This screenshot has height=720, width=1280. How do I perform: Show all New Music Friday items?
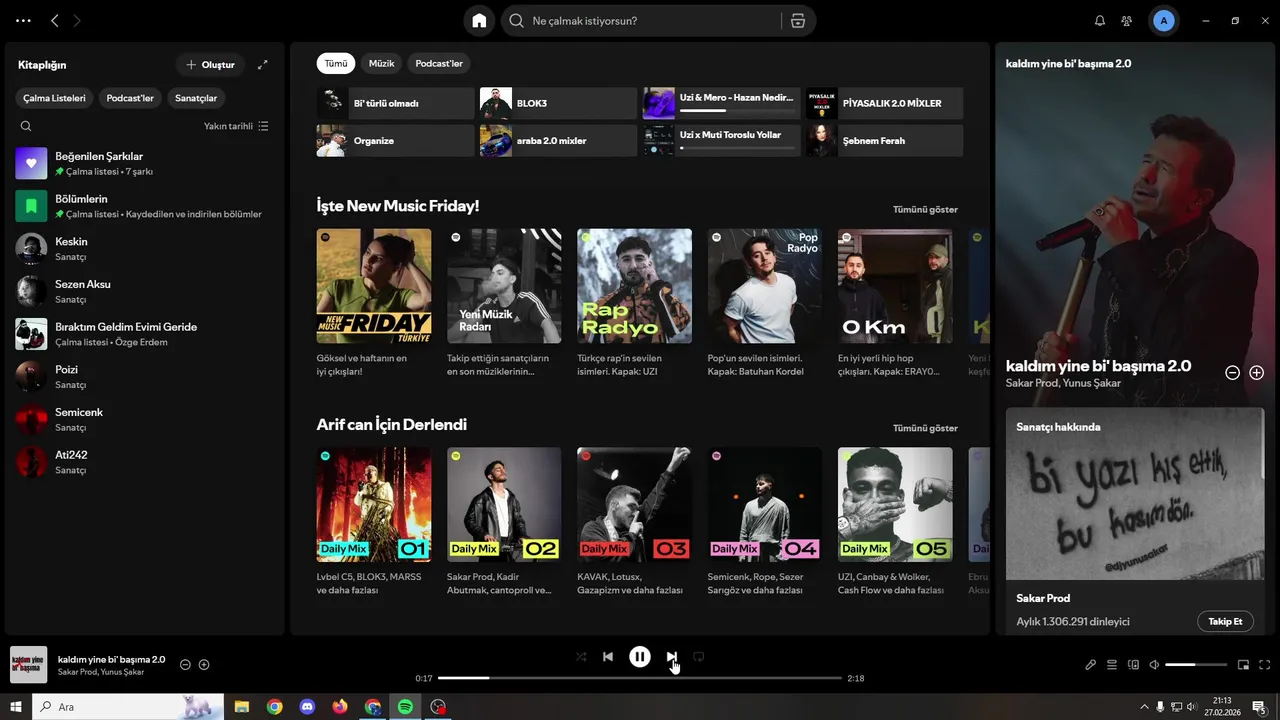click(x=925, y=209)
